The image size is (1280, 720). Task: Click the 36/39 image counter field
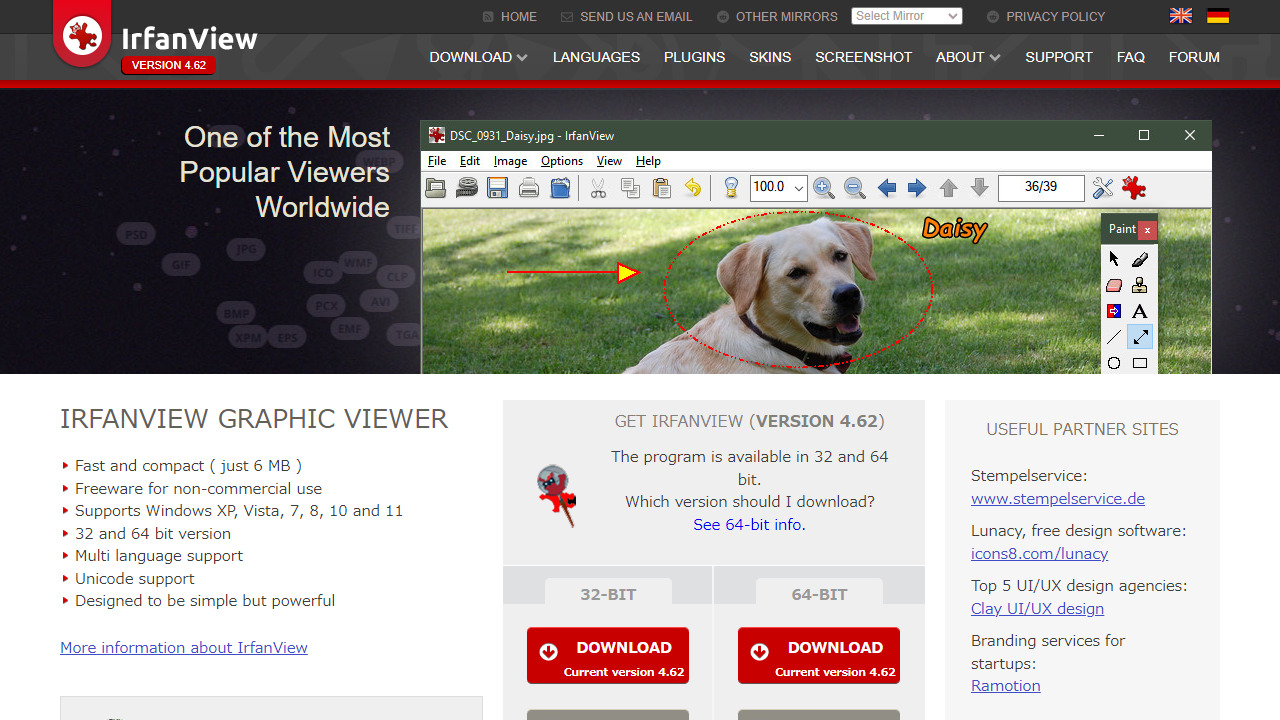[1041, 188]
